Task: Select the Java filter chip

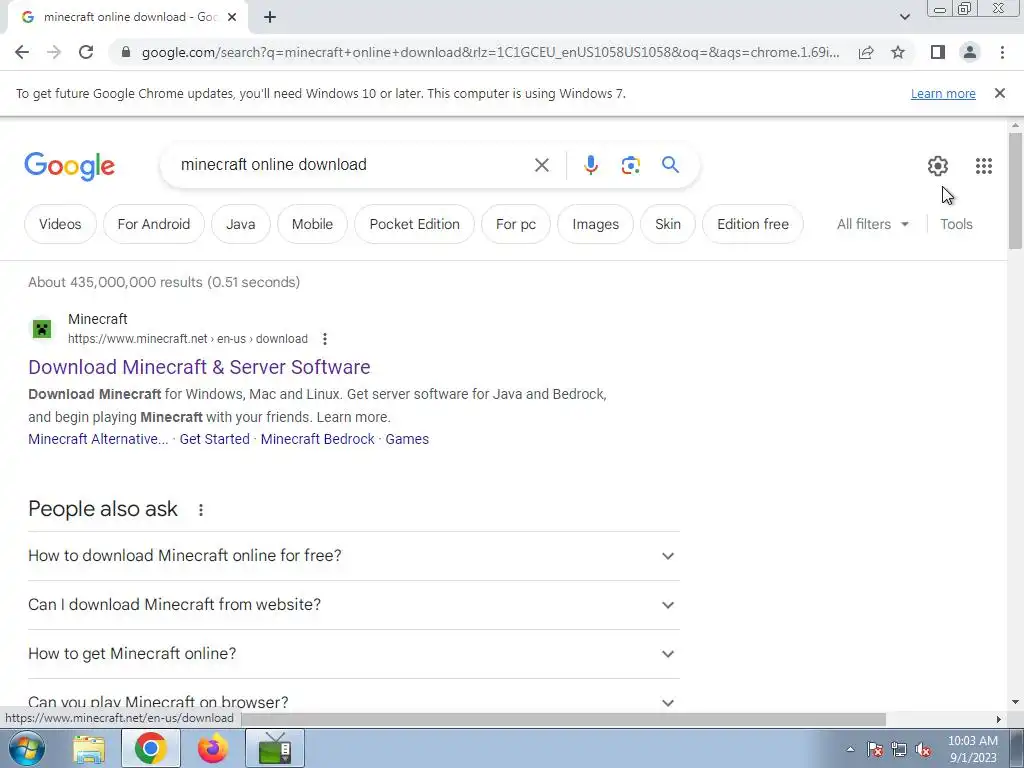Action: point(240,224)
